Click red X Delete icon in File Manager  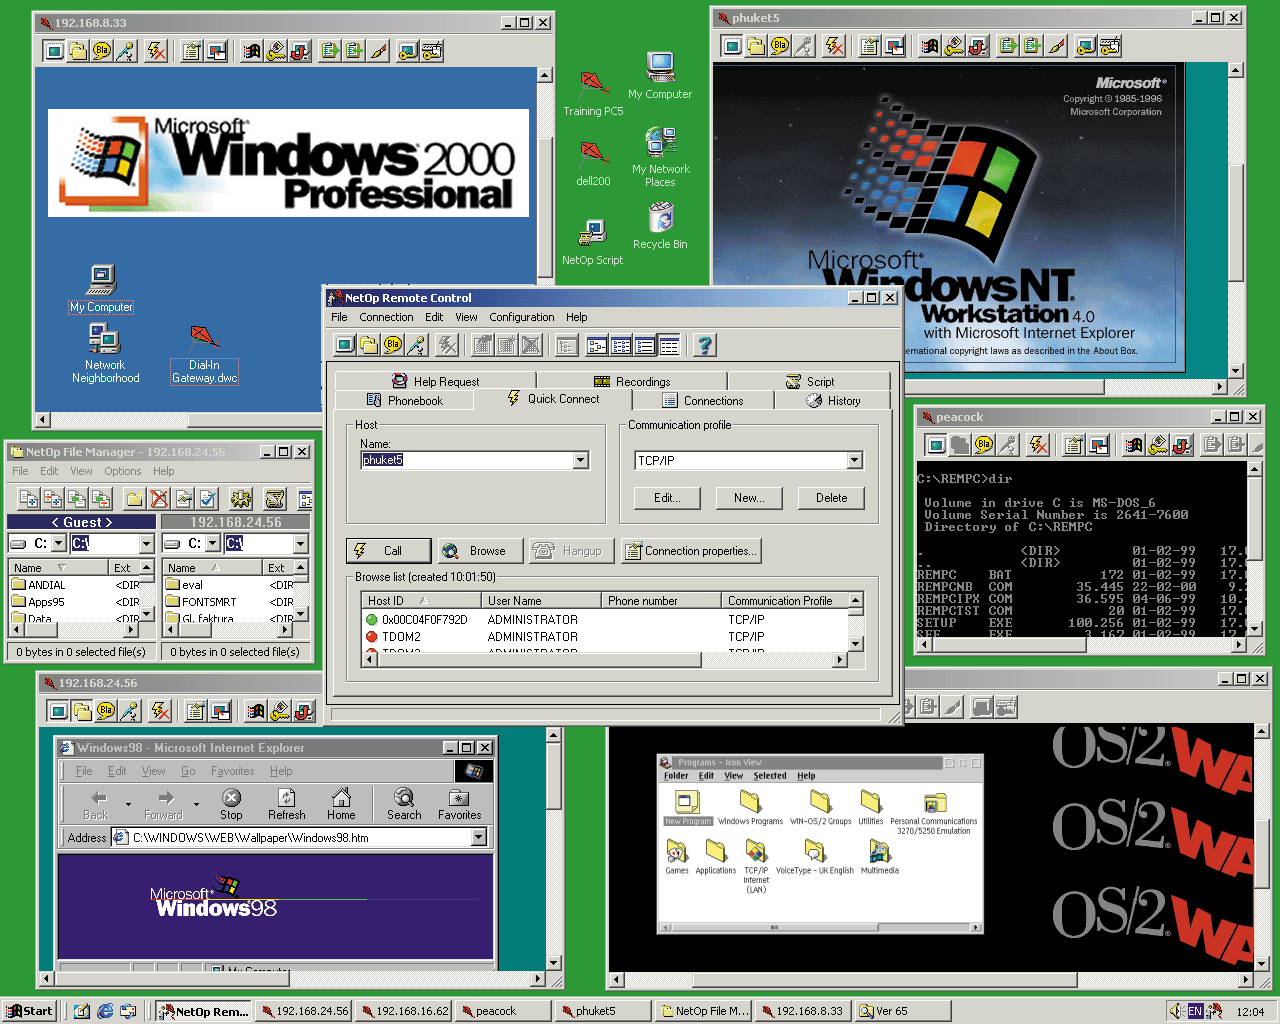158,498
